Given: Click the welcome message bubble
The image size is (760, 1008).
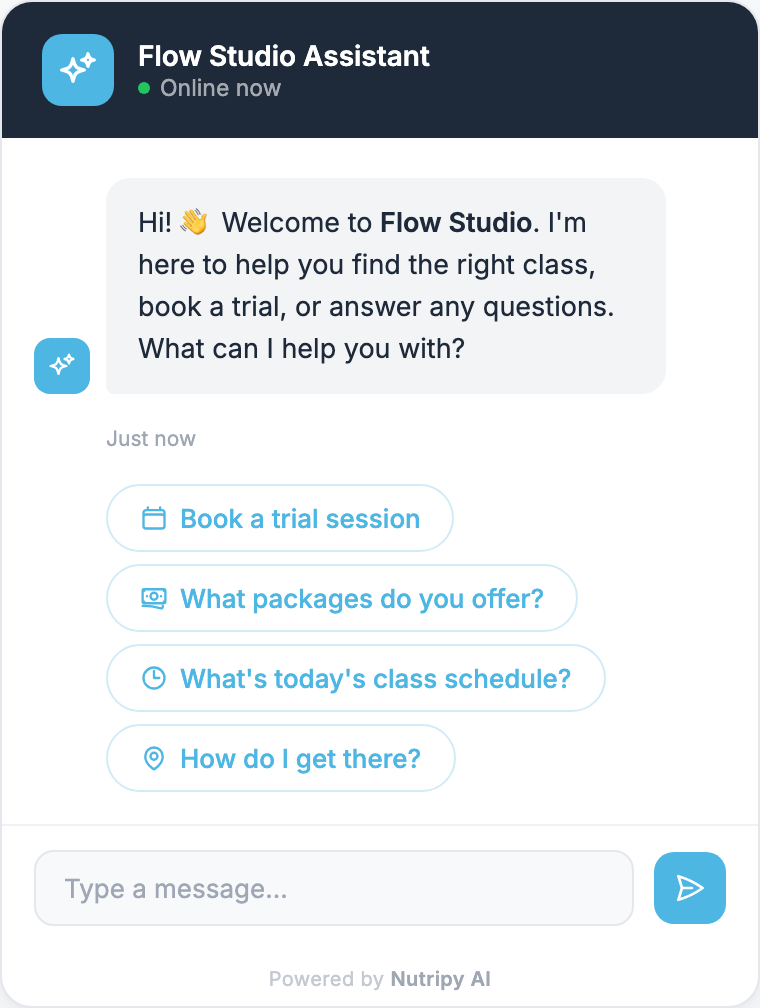Looking at the screenshot, I should [x=386, y=285].
